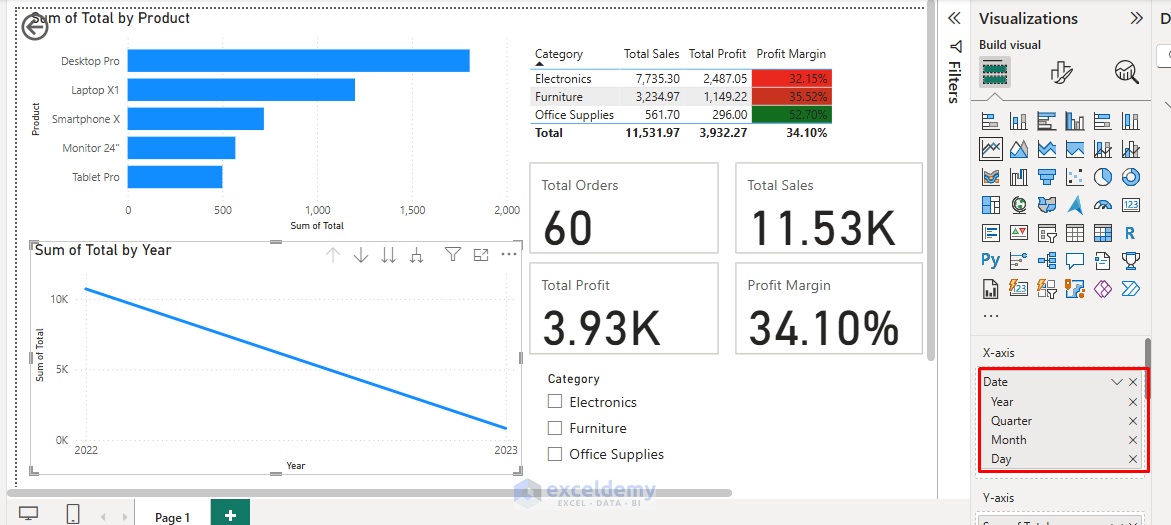Remove Year from the X-axis hierarchy
The width and height of the screenshot is (1171, 525).
1133,402
